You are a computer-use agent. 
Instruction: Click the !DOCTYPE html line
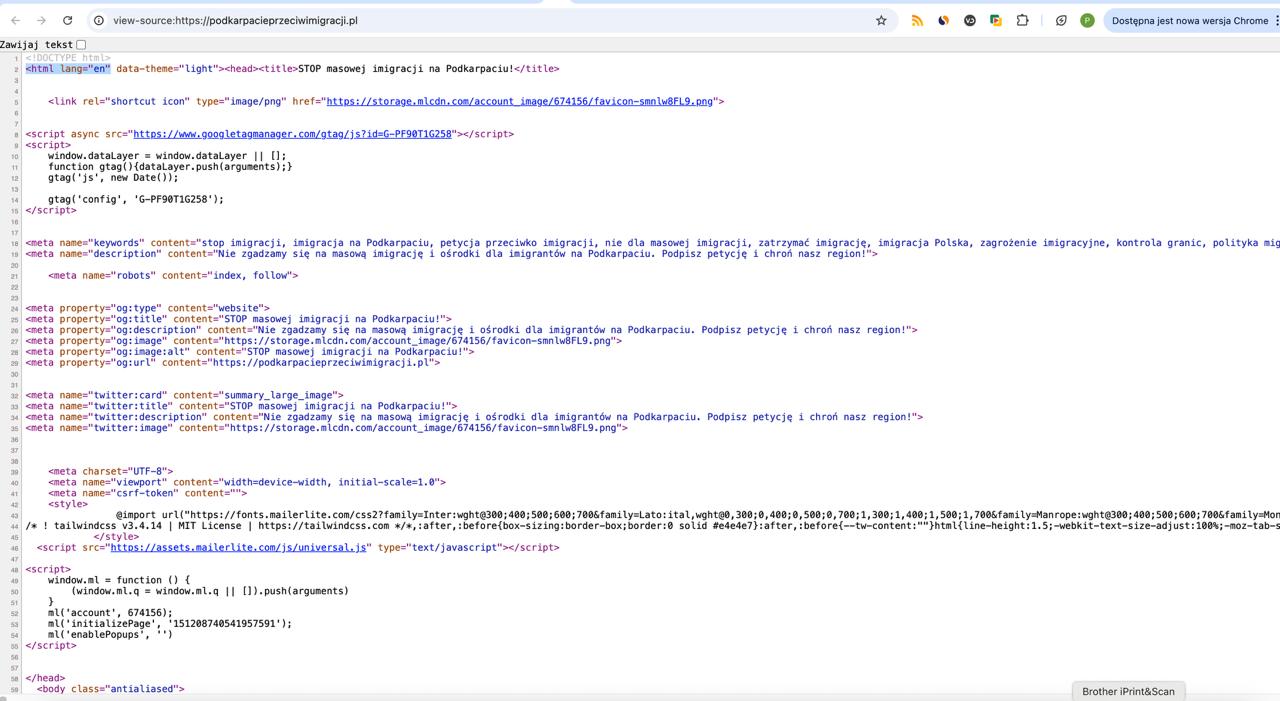click(68, 58)
